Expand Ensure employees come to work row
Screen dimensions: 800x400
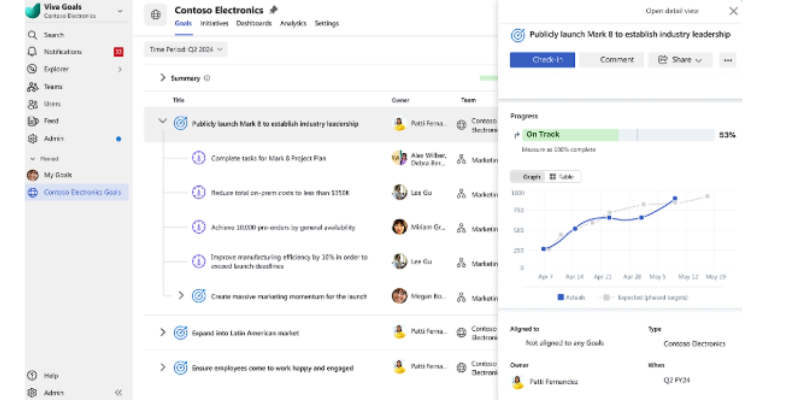tap(163, 367)
